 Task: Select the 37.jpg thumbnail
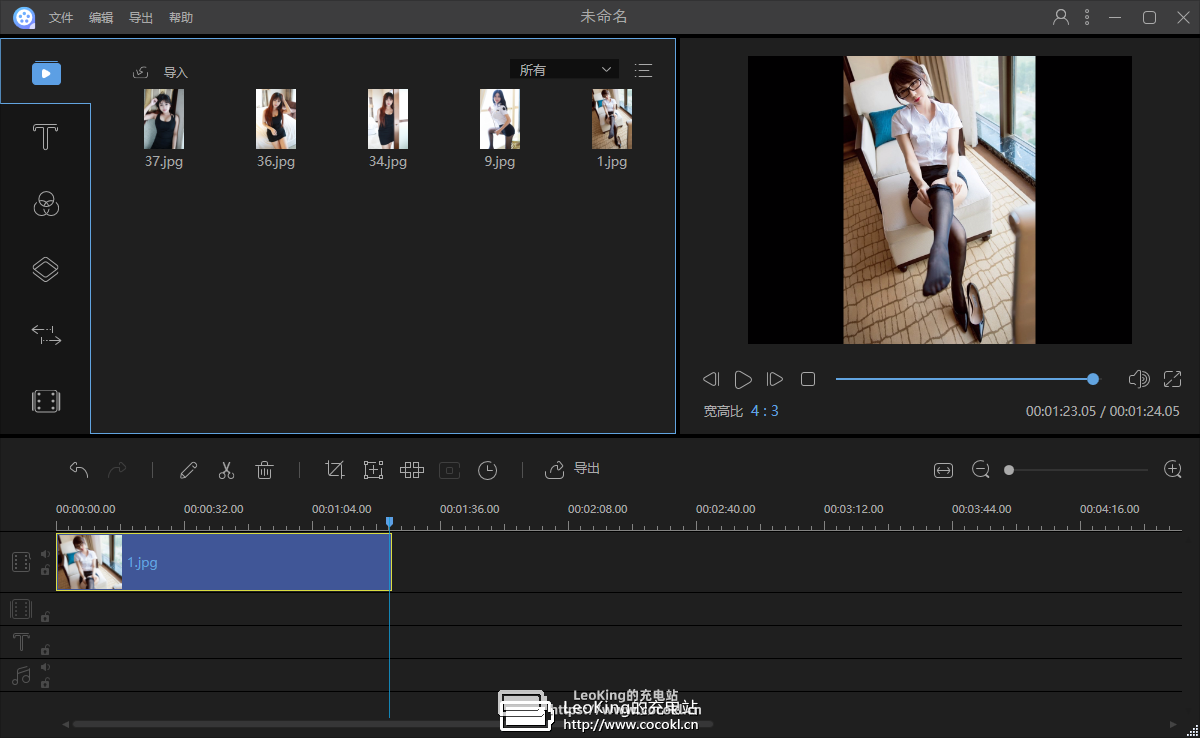point(164,119)
